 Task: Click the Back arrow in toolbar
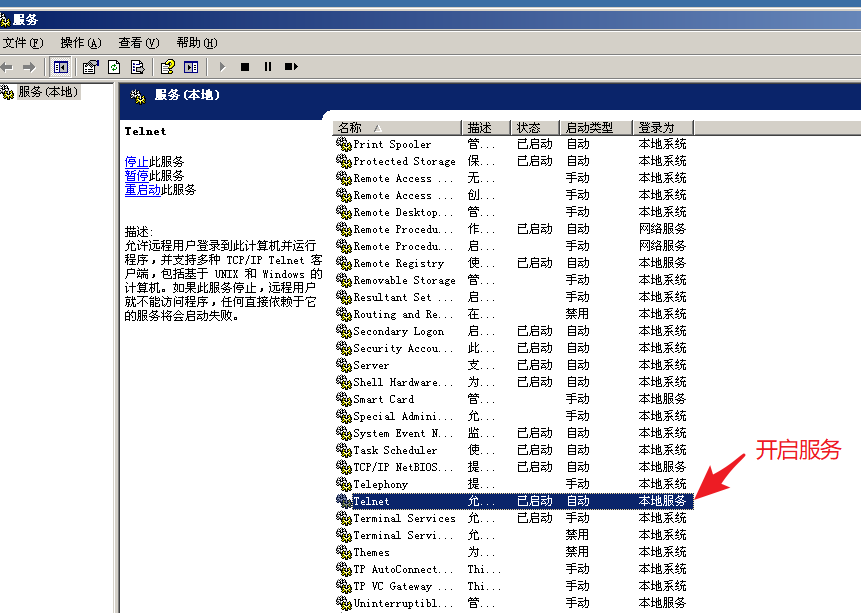(7, 67)
